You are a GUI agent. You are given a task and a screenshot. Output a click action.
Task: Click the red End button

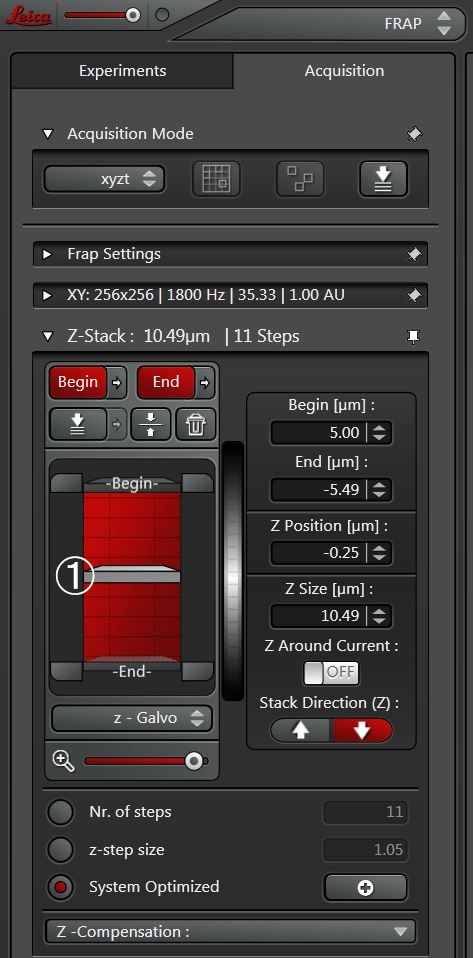[x=166, y=382]
